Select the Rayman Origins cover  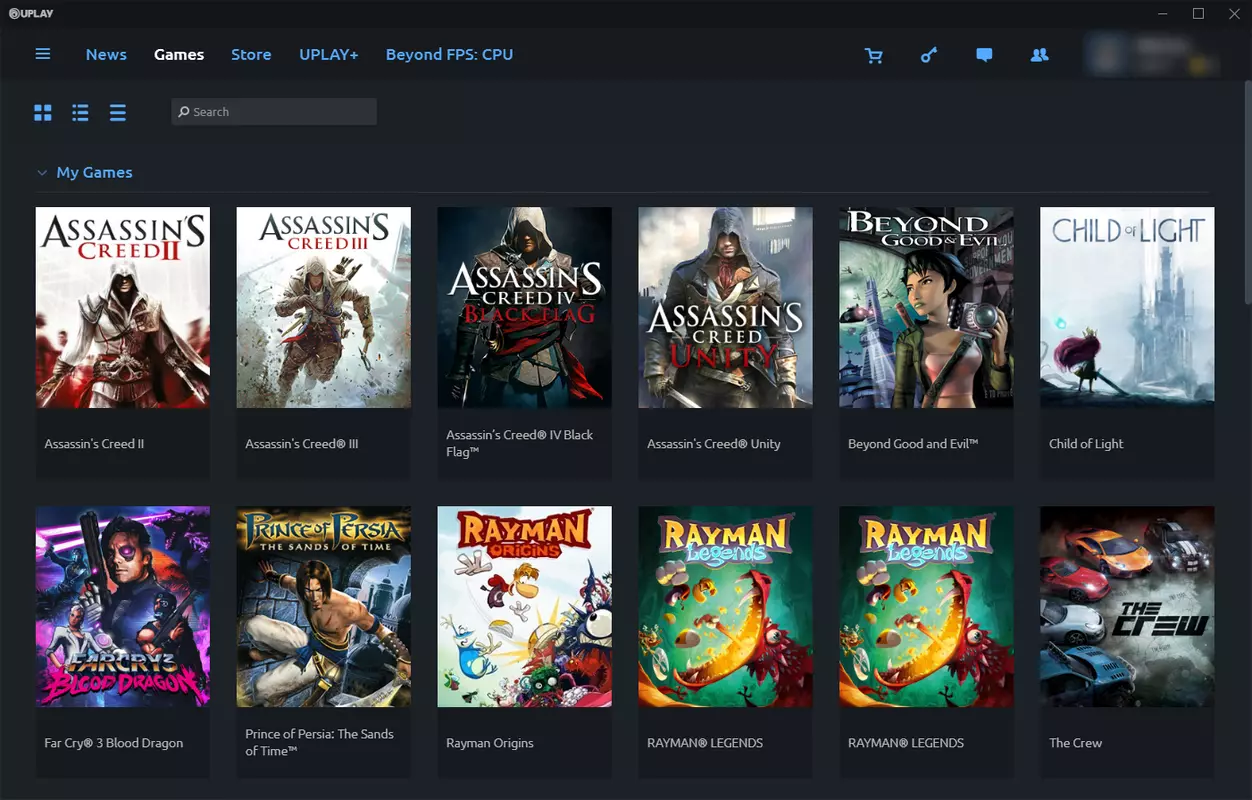click(525, 606)
